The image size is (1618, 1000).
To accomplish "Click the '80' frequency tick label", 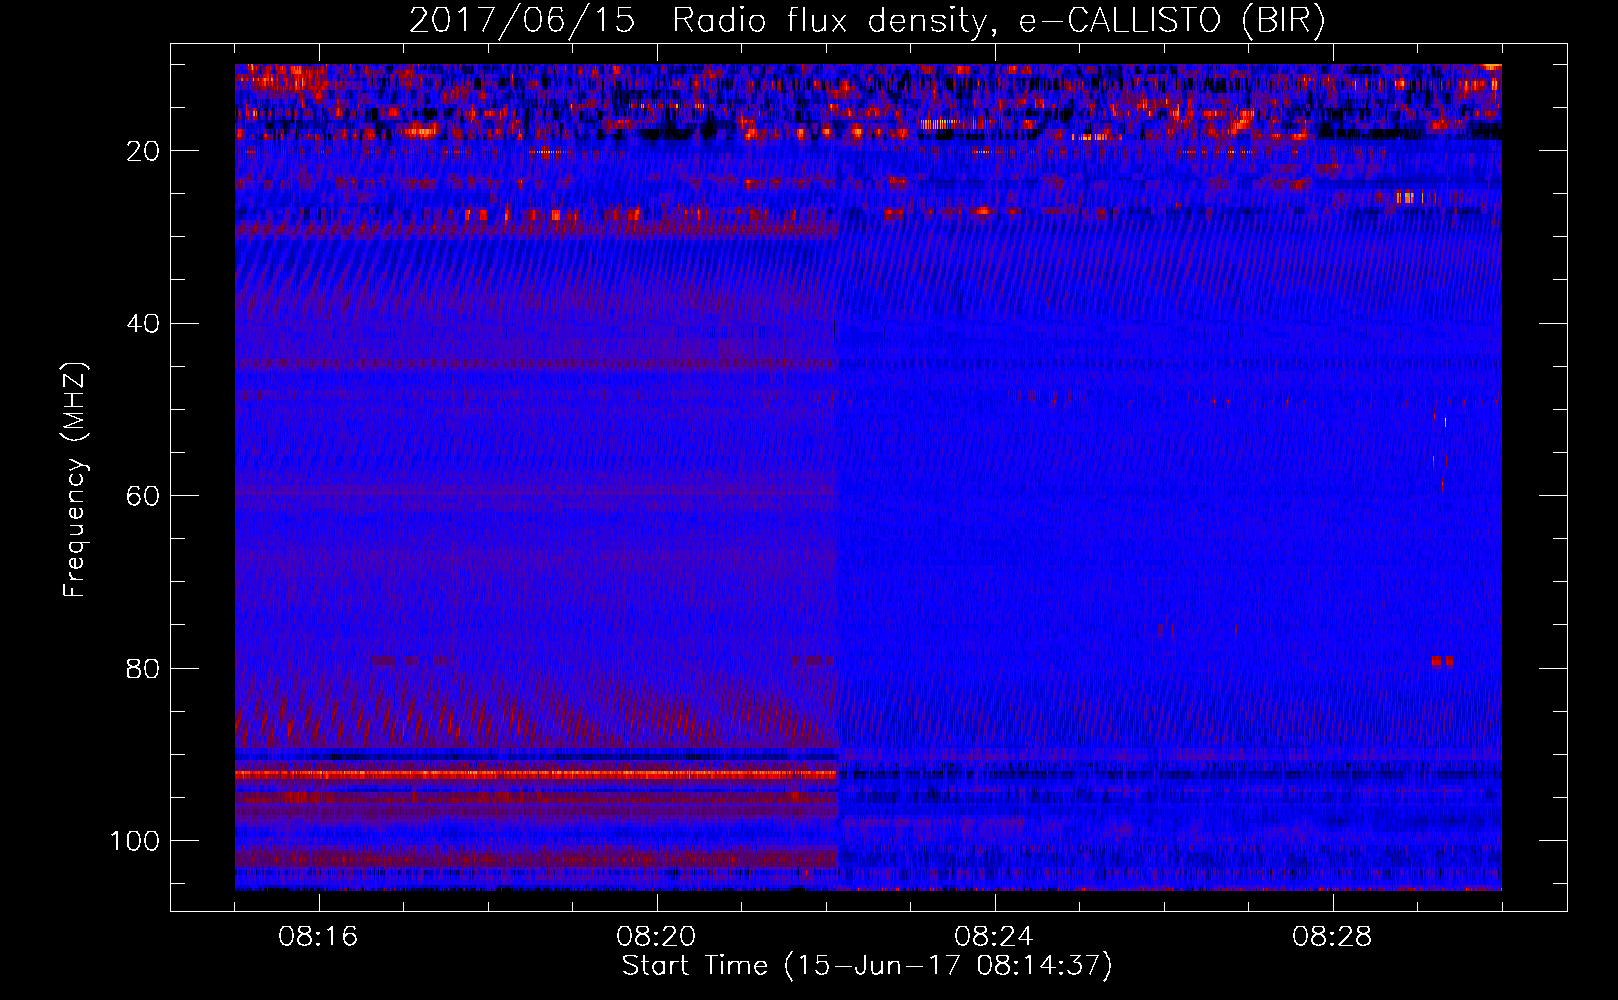I will 144,668.
